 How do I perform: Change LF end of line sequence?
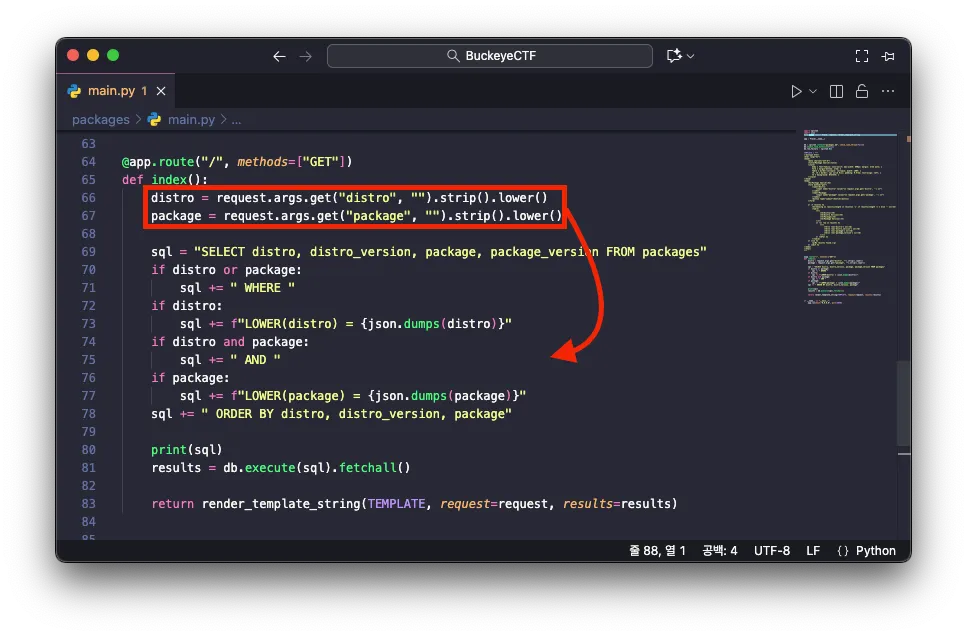(813, 551)
